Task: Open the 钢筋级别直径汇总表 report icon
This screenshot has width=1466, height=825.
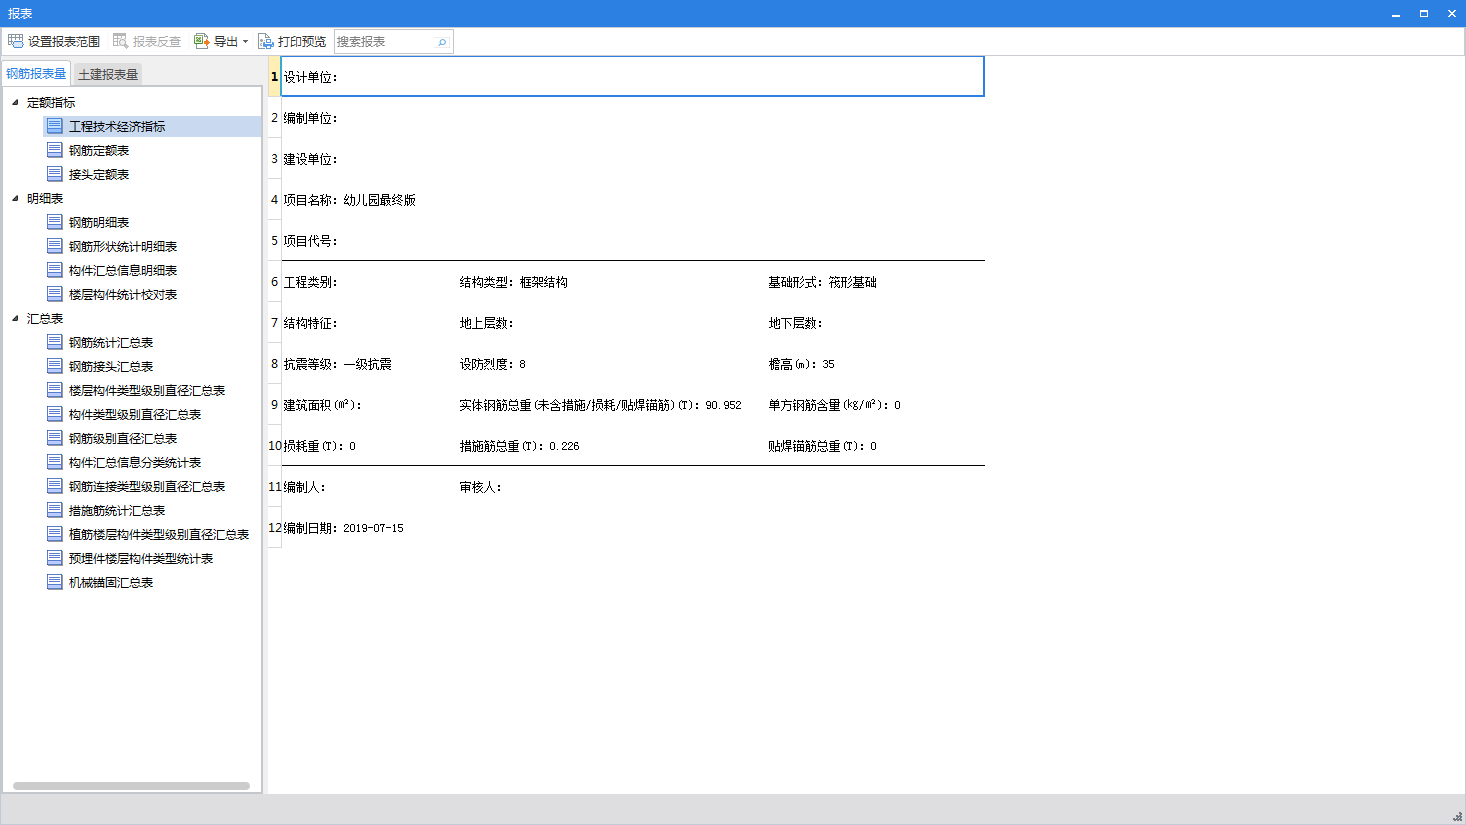Action: coord(55,438)
